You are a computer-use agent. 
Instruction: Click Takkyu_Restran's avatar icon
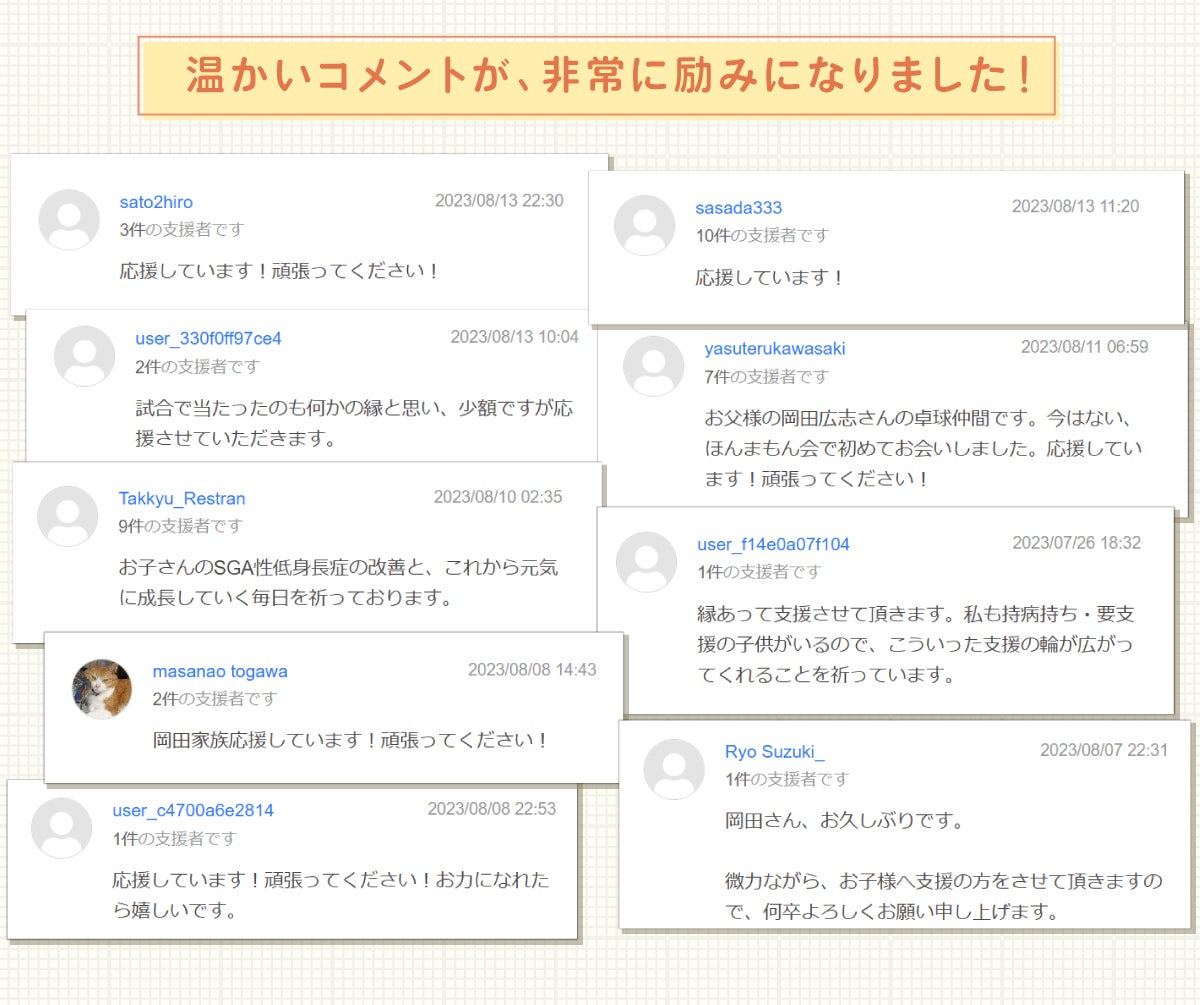67,516
